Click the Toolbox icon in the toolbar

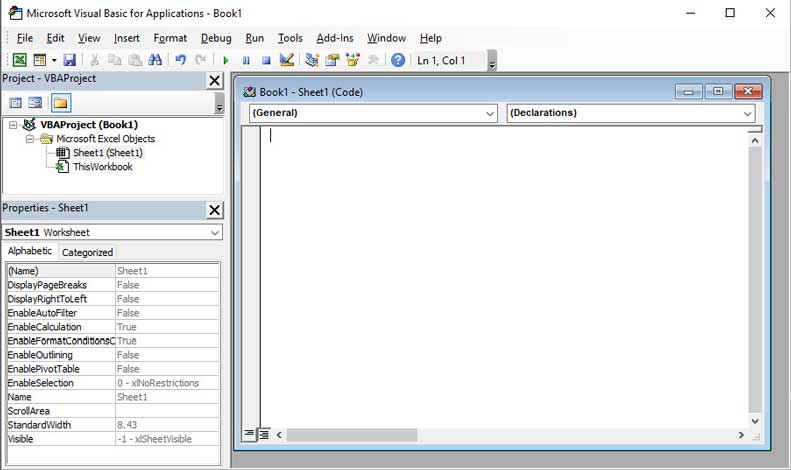(373, 60)
